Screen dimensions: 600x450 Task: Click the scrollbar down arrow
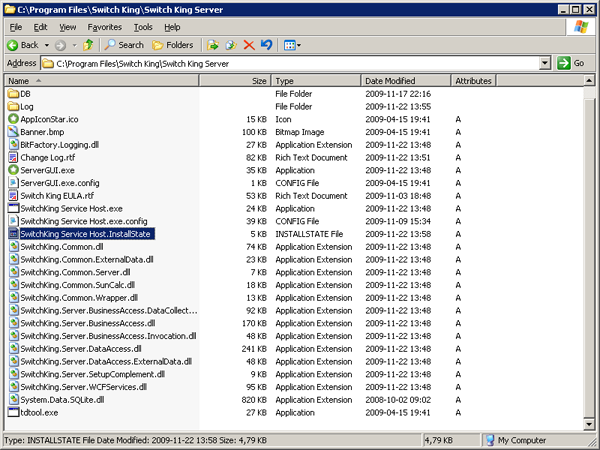tap(589, 424)
